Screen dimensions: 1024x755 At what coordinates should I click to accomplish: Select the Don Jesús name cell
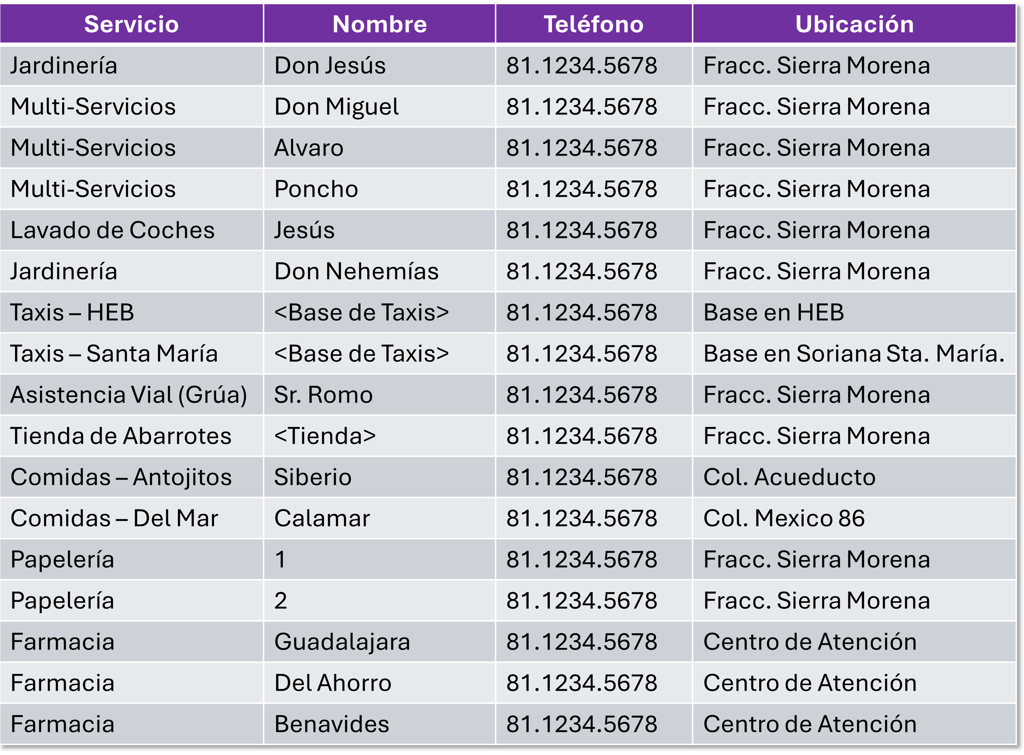[379, 65]
